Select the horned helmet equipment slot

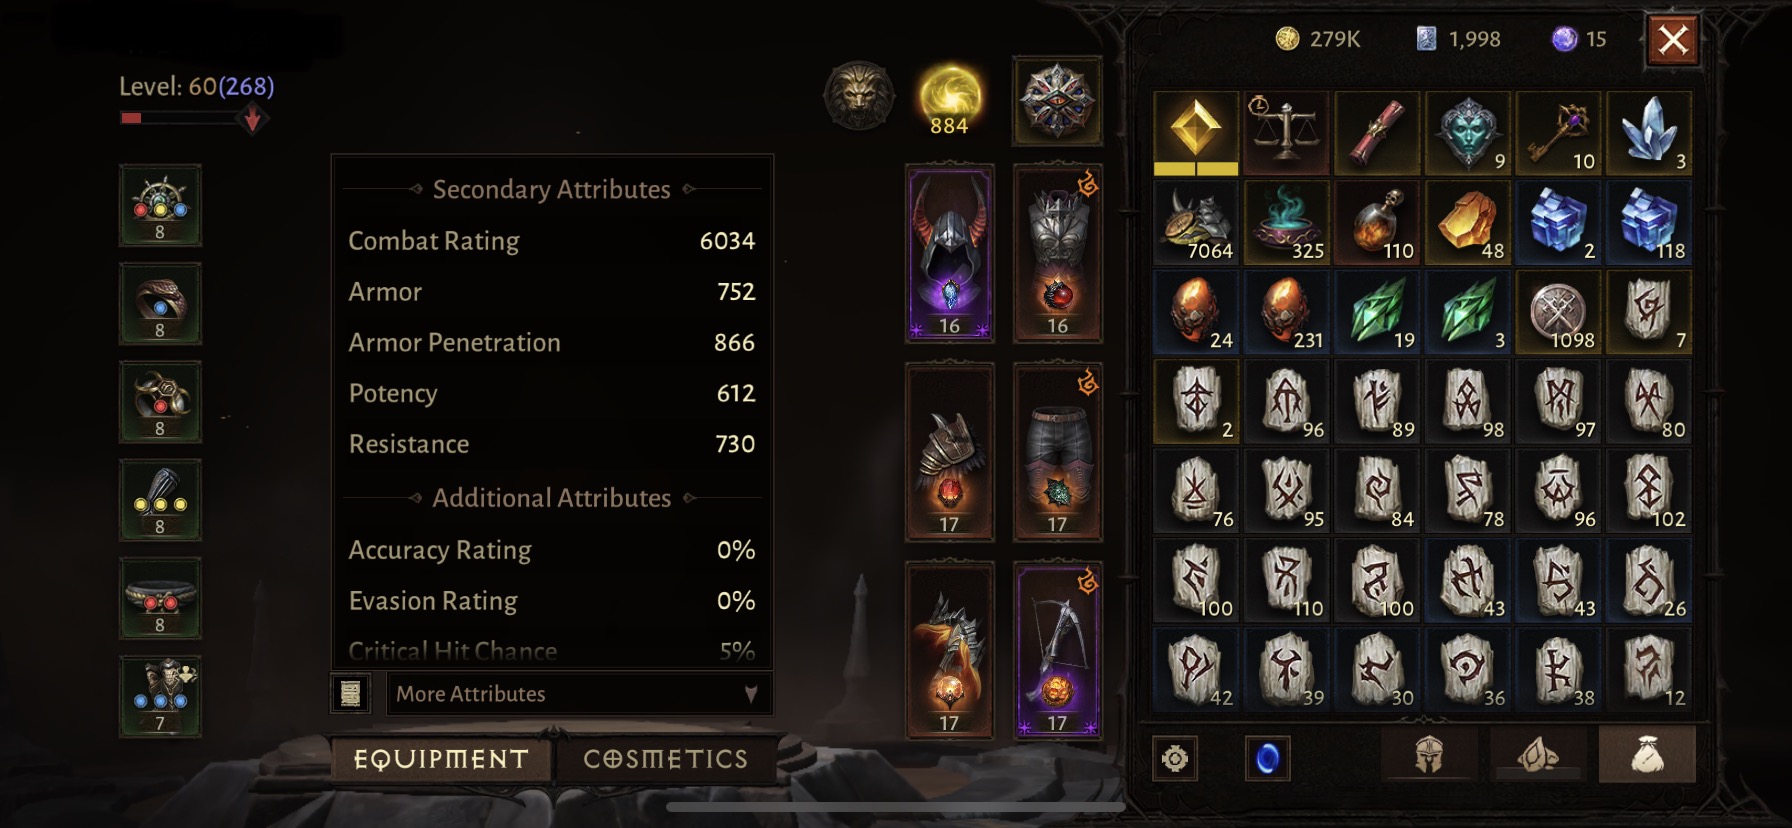(949, 254)
